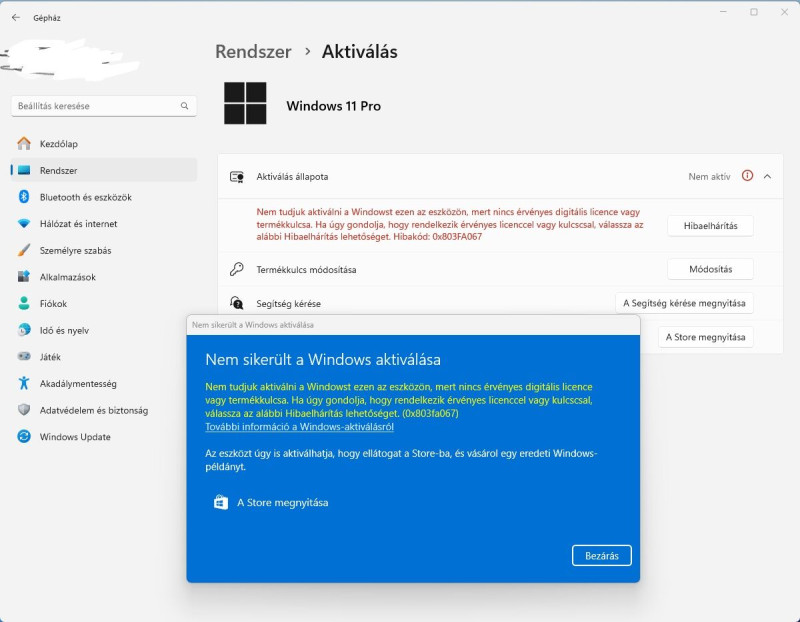Click the Aktiválás állapota certificate icon

(237, 177)
